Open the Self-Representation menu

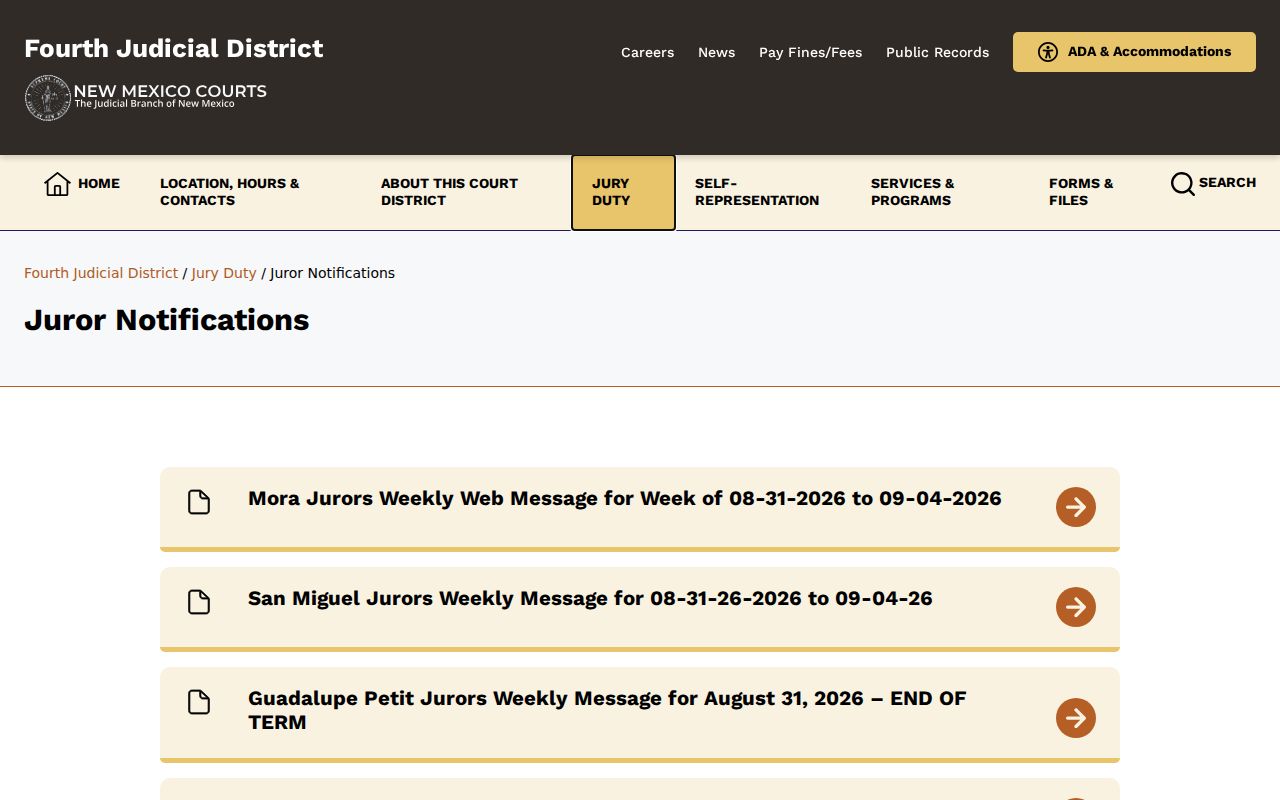point(757,192)
